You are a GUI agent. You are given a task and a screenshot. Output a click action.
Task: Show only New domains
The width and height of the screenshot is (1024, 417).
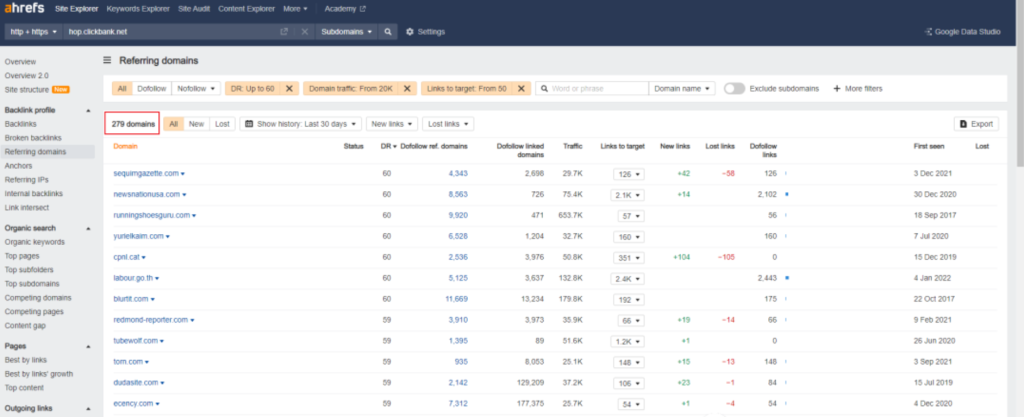197,124
